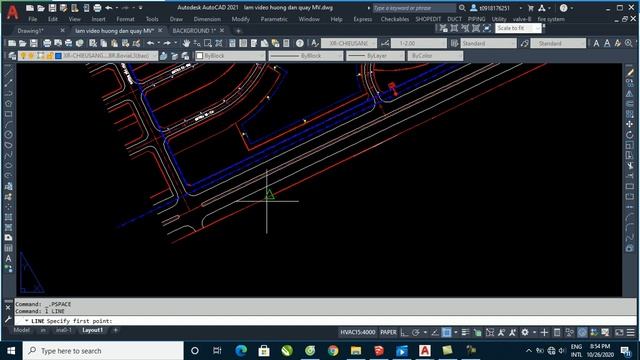640x360 pixels.
Task: Click the Redo arrow icon
Action: tap(167, 43)
